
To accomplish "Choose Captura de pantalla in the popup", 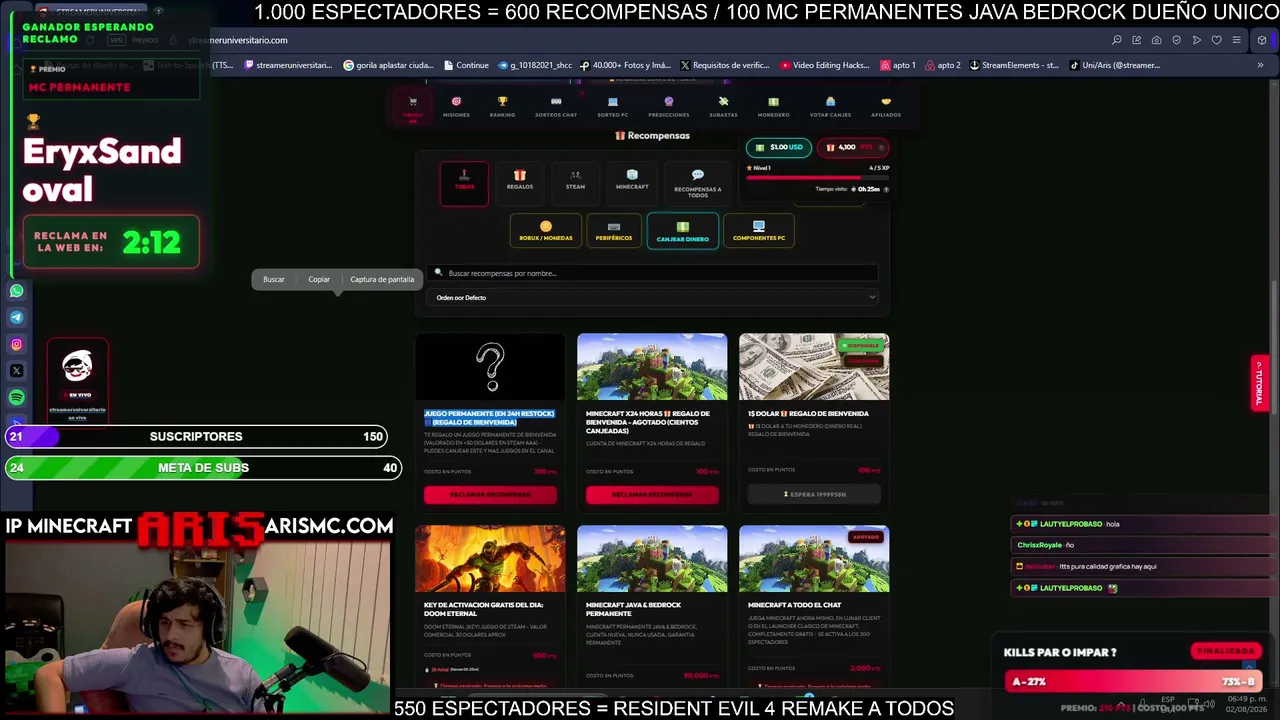I will [382, 279].
